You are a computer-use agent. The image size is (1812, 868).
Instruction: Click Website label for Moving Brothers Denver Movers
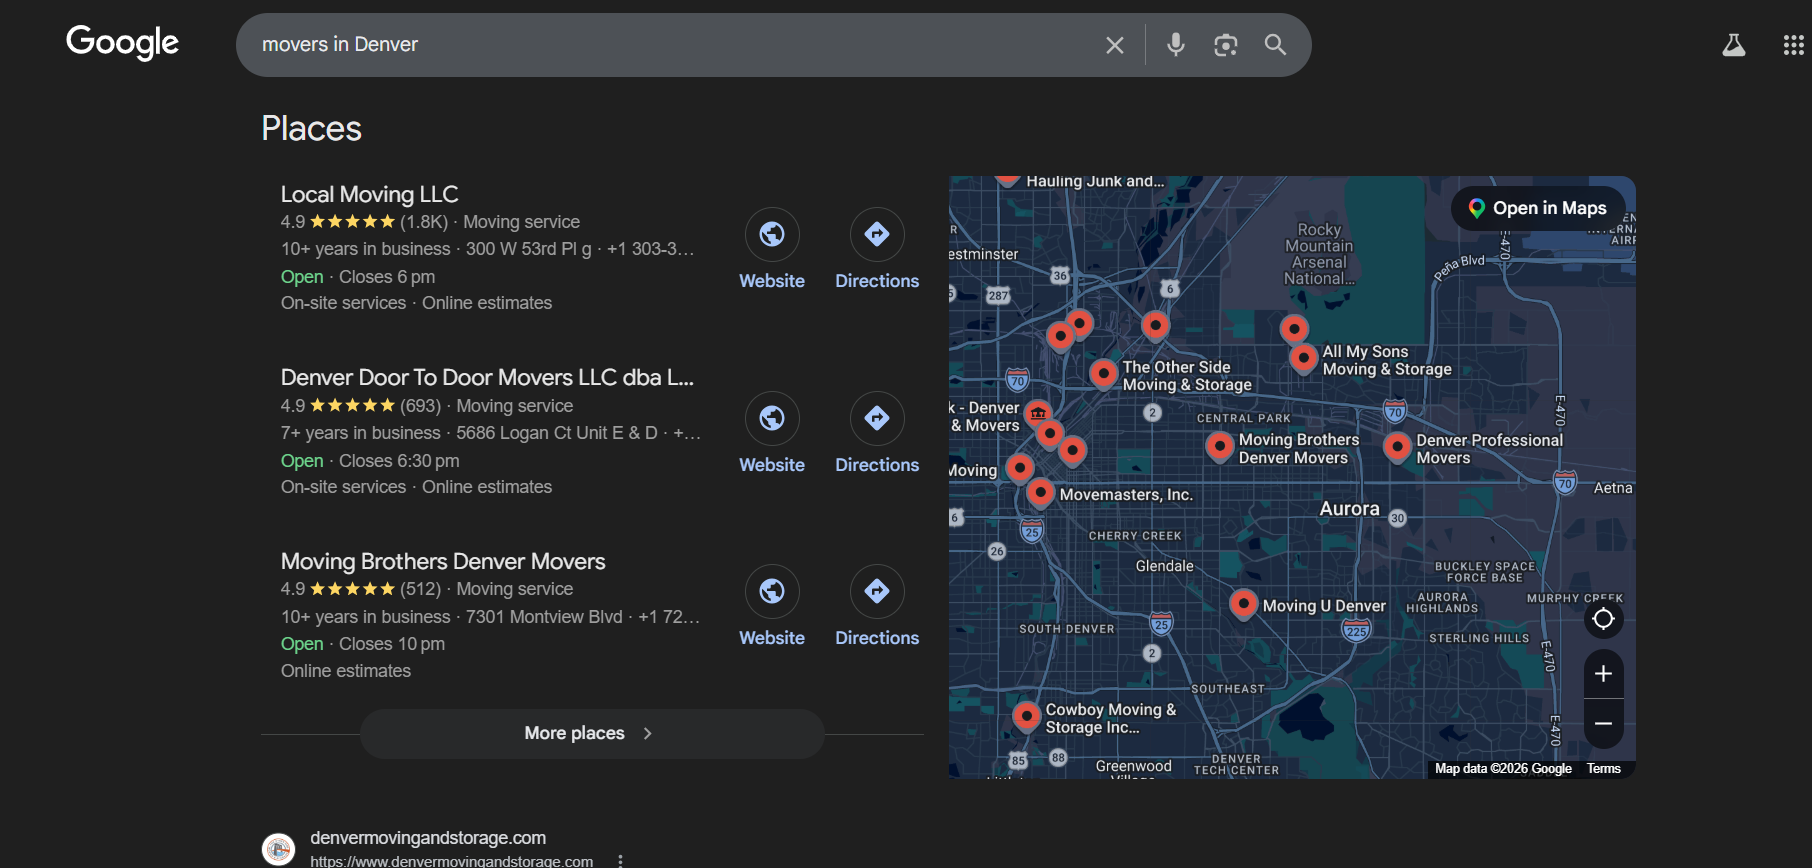tap(772, 638)
